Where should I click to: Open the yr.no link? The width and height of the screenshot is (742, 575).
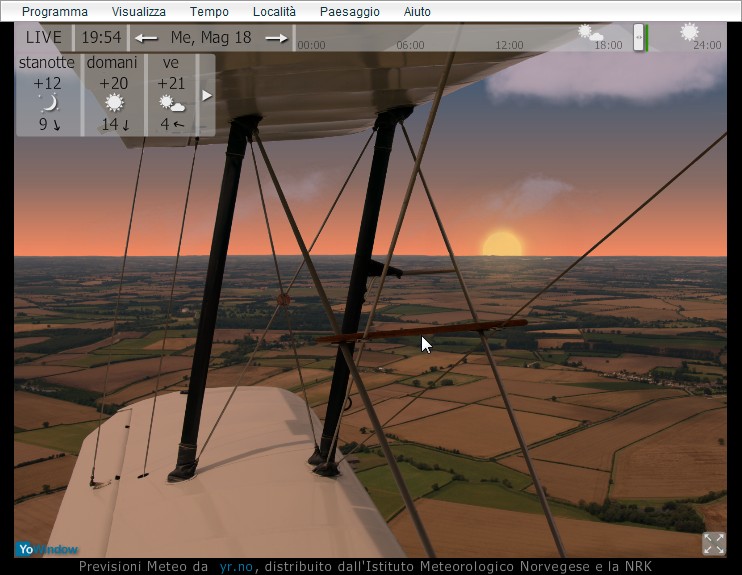(x=236, y=566)
